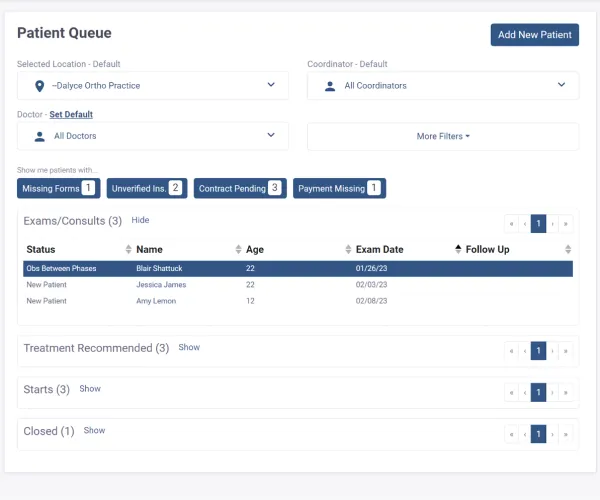Open the All Doctors dropdown
The width and height of the screenshot is (600, 500).
(153, 136)
